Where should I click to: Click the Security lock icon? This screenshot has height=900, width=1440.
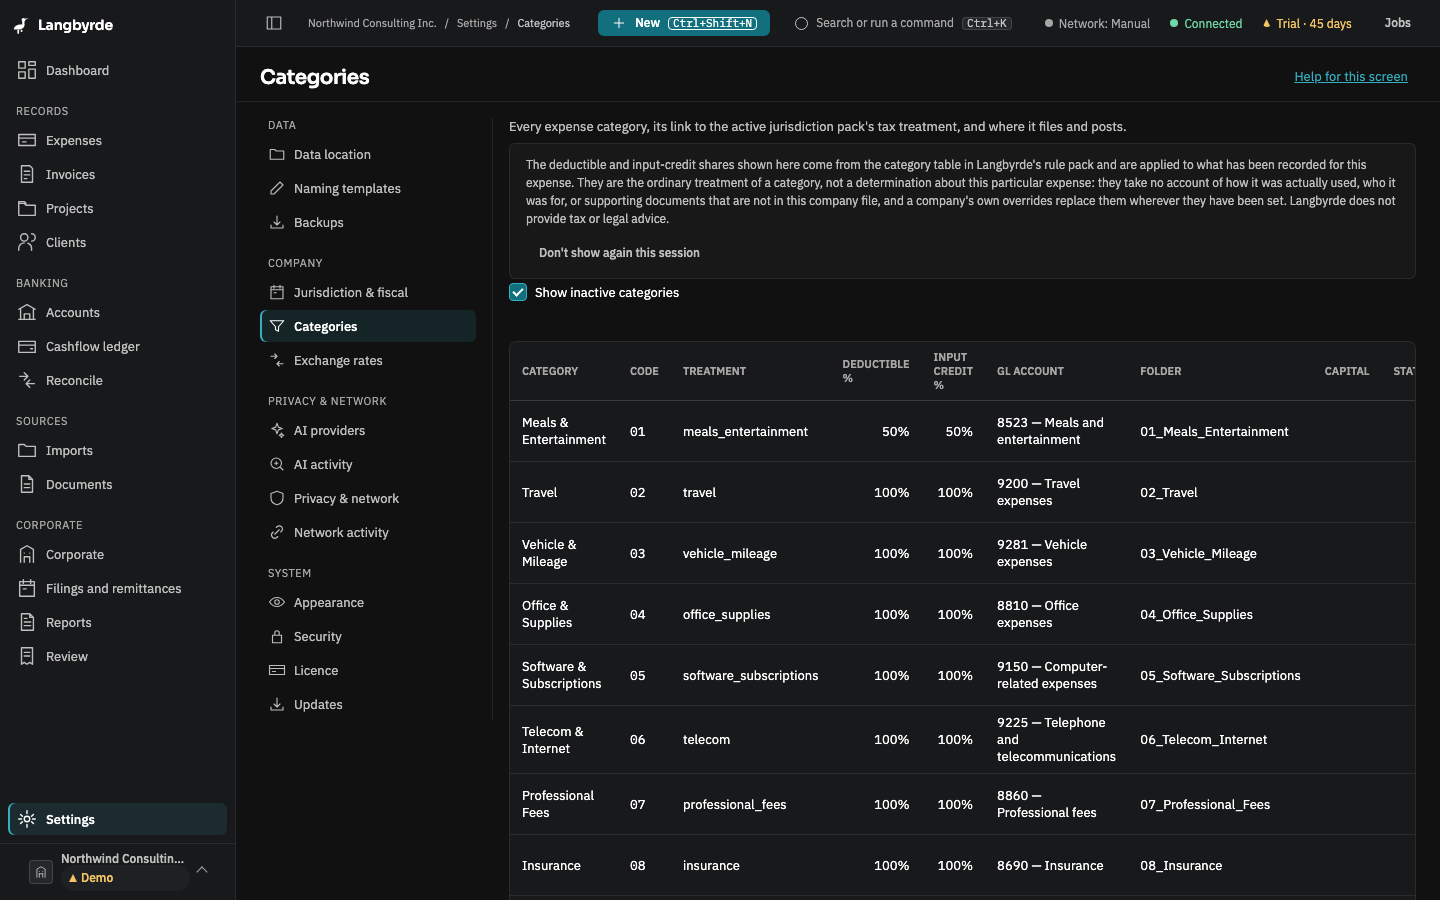(x=277, y=636)
